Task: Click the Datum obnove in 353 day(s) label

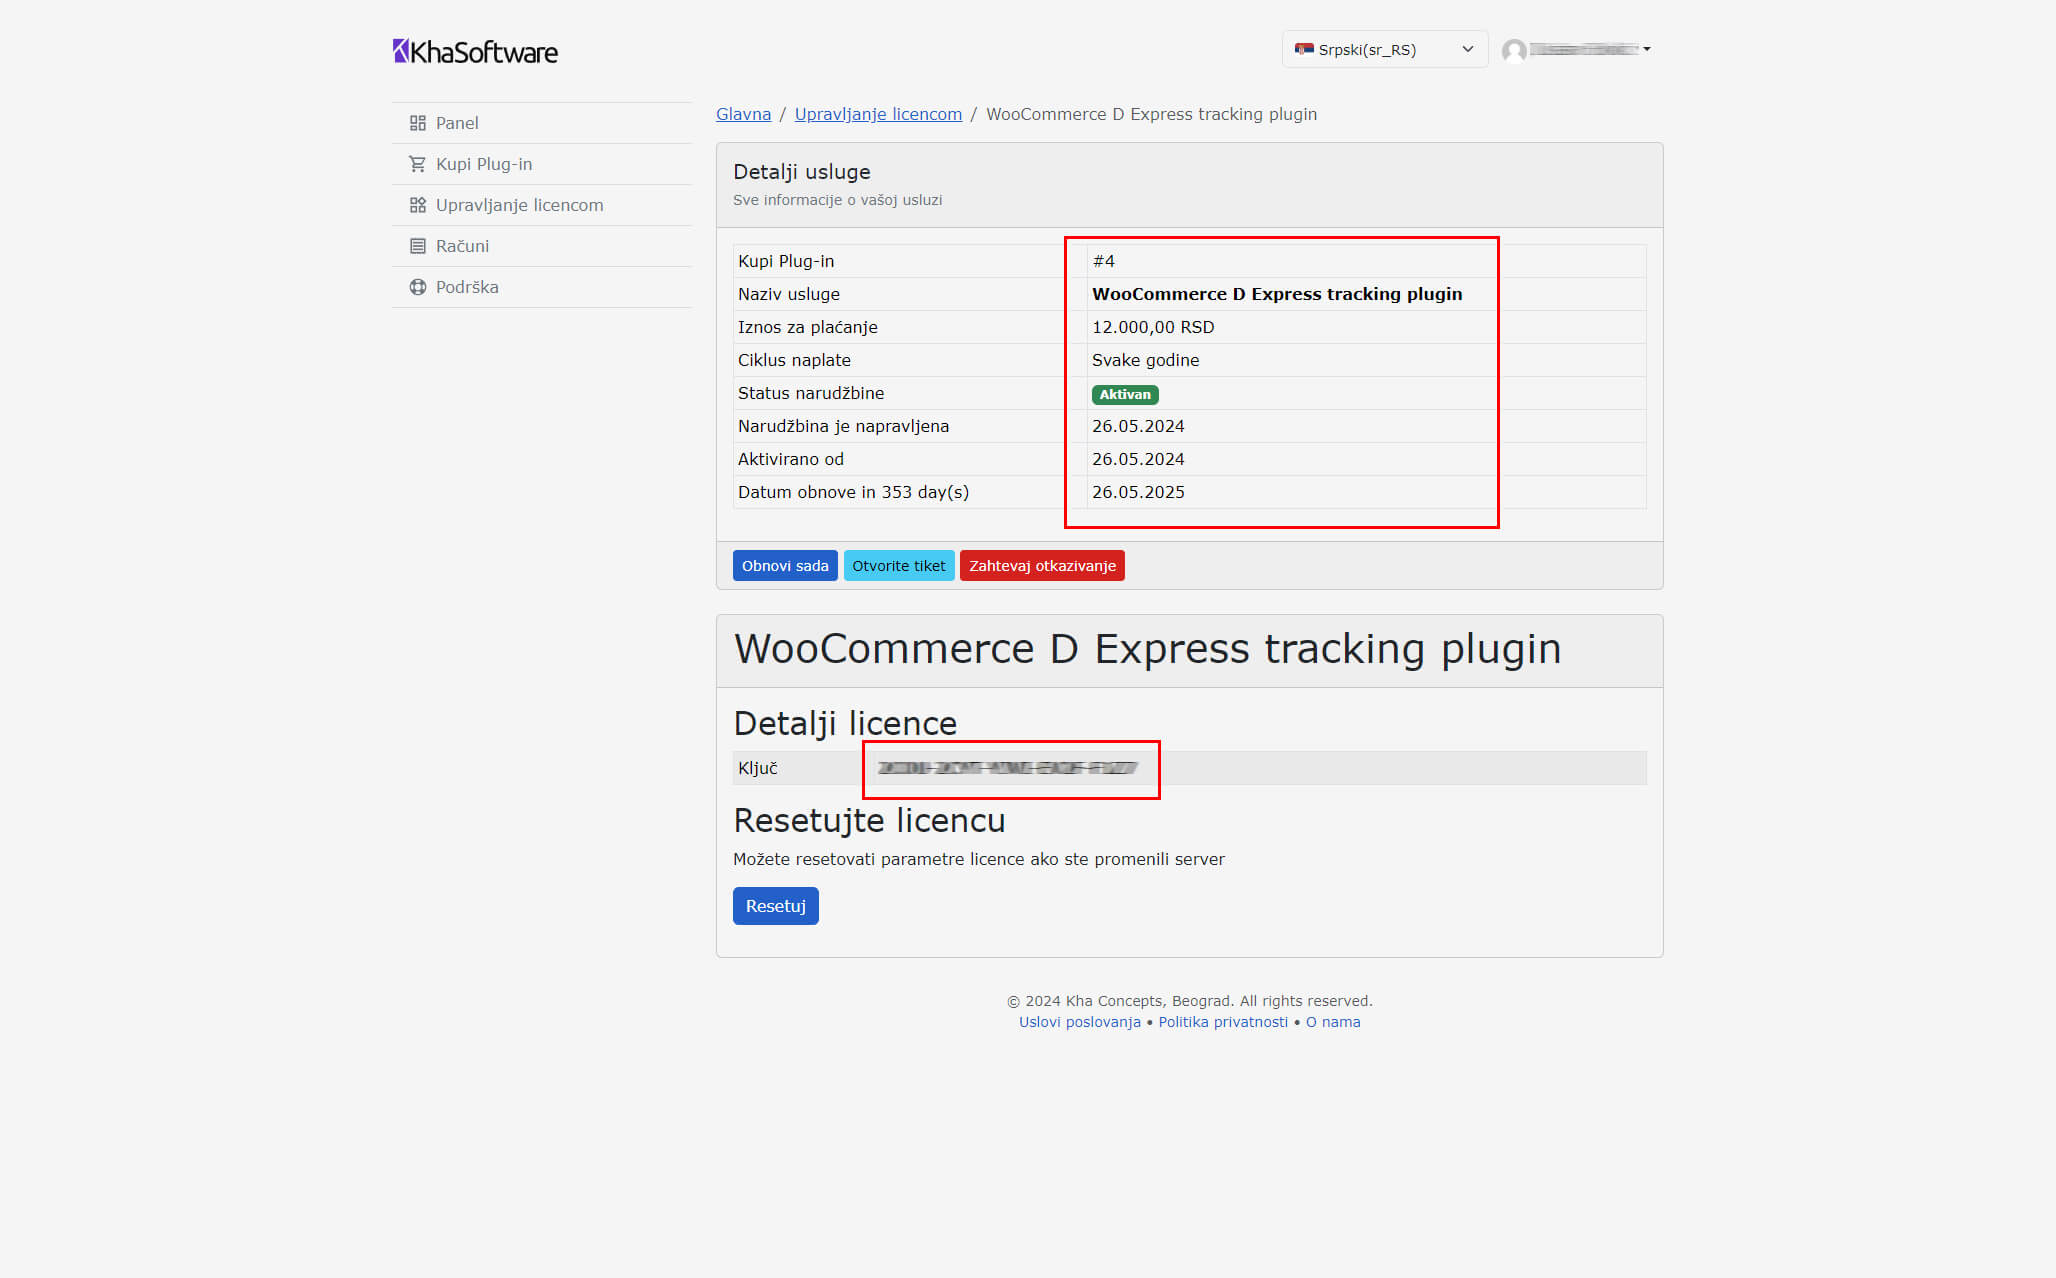Action: [x=853, y=492]
